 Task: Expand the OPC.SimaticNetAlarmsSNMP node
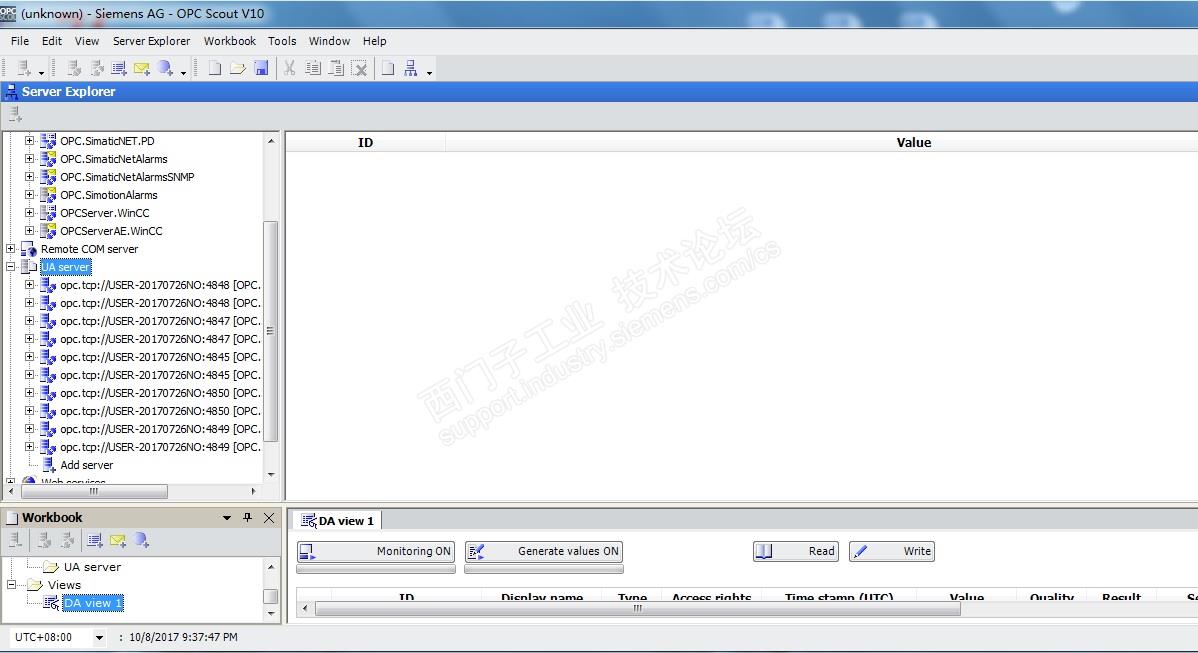pyautogui.click(x=30, y=176)
